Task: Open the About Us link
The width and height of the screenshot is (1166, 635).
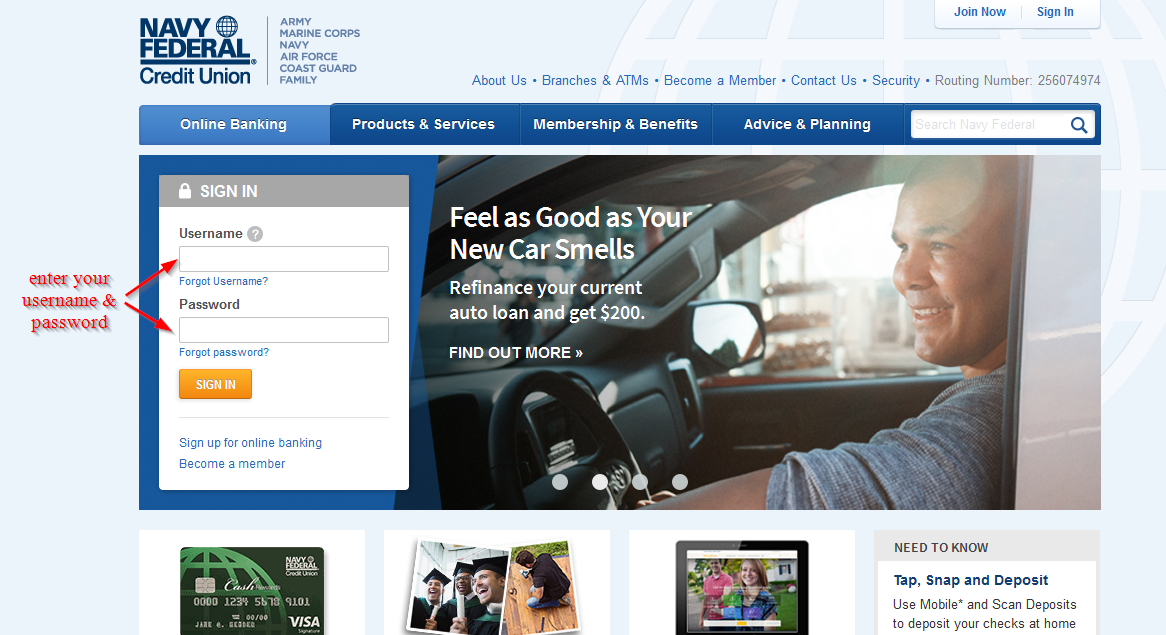Action: pos(499,80)
